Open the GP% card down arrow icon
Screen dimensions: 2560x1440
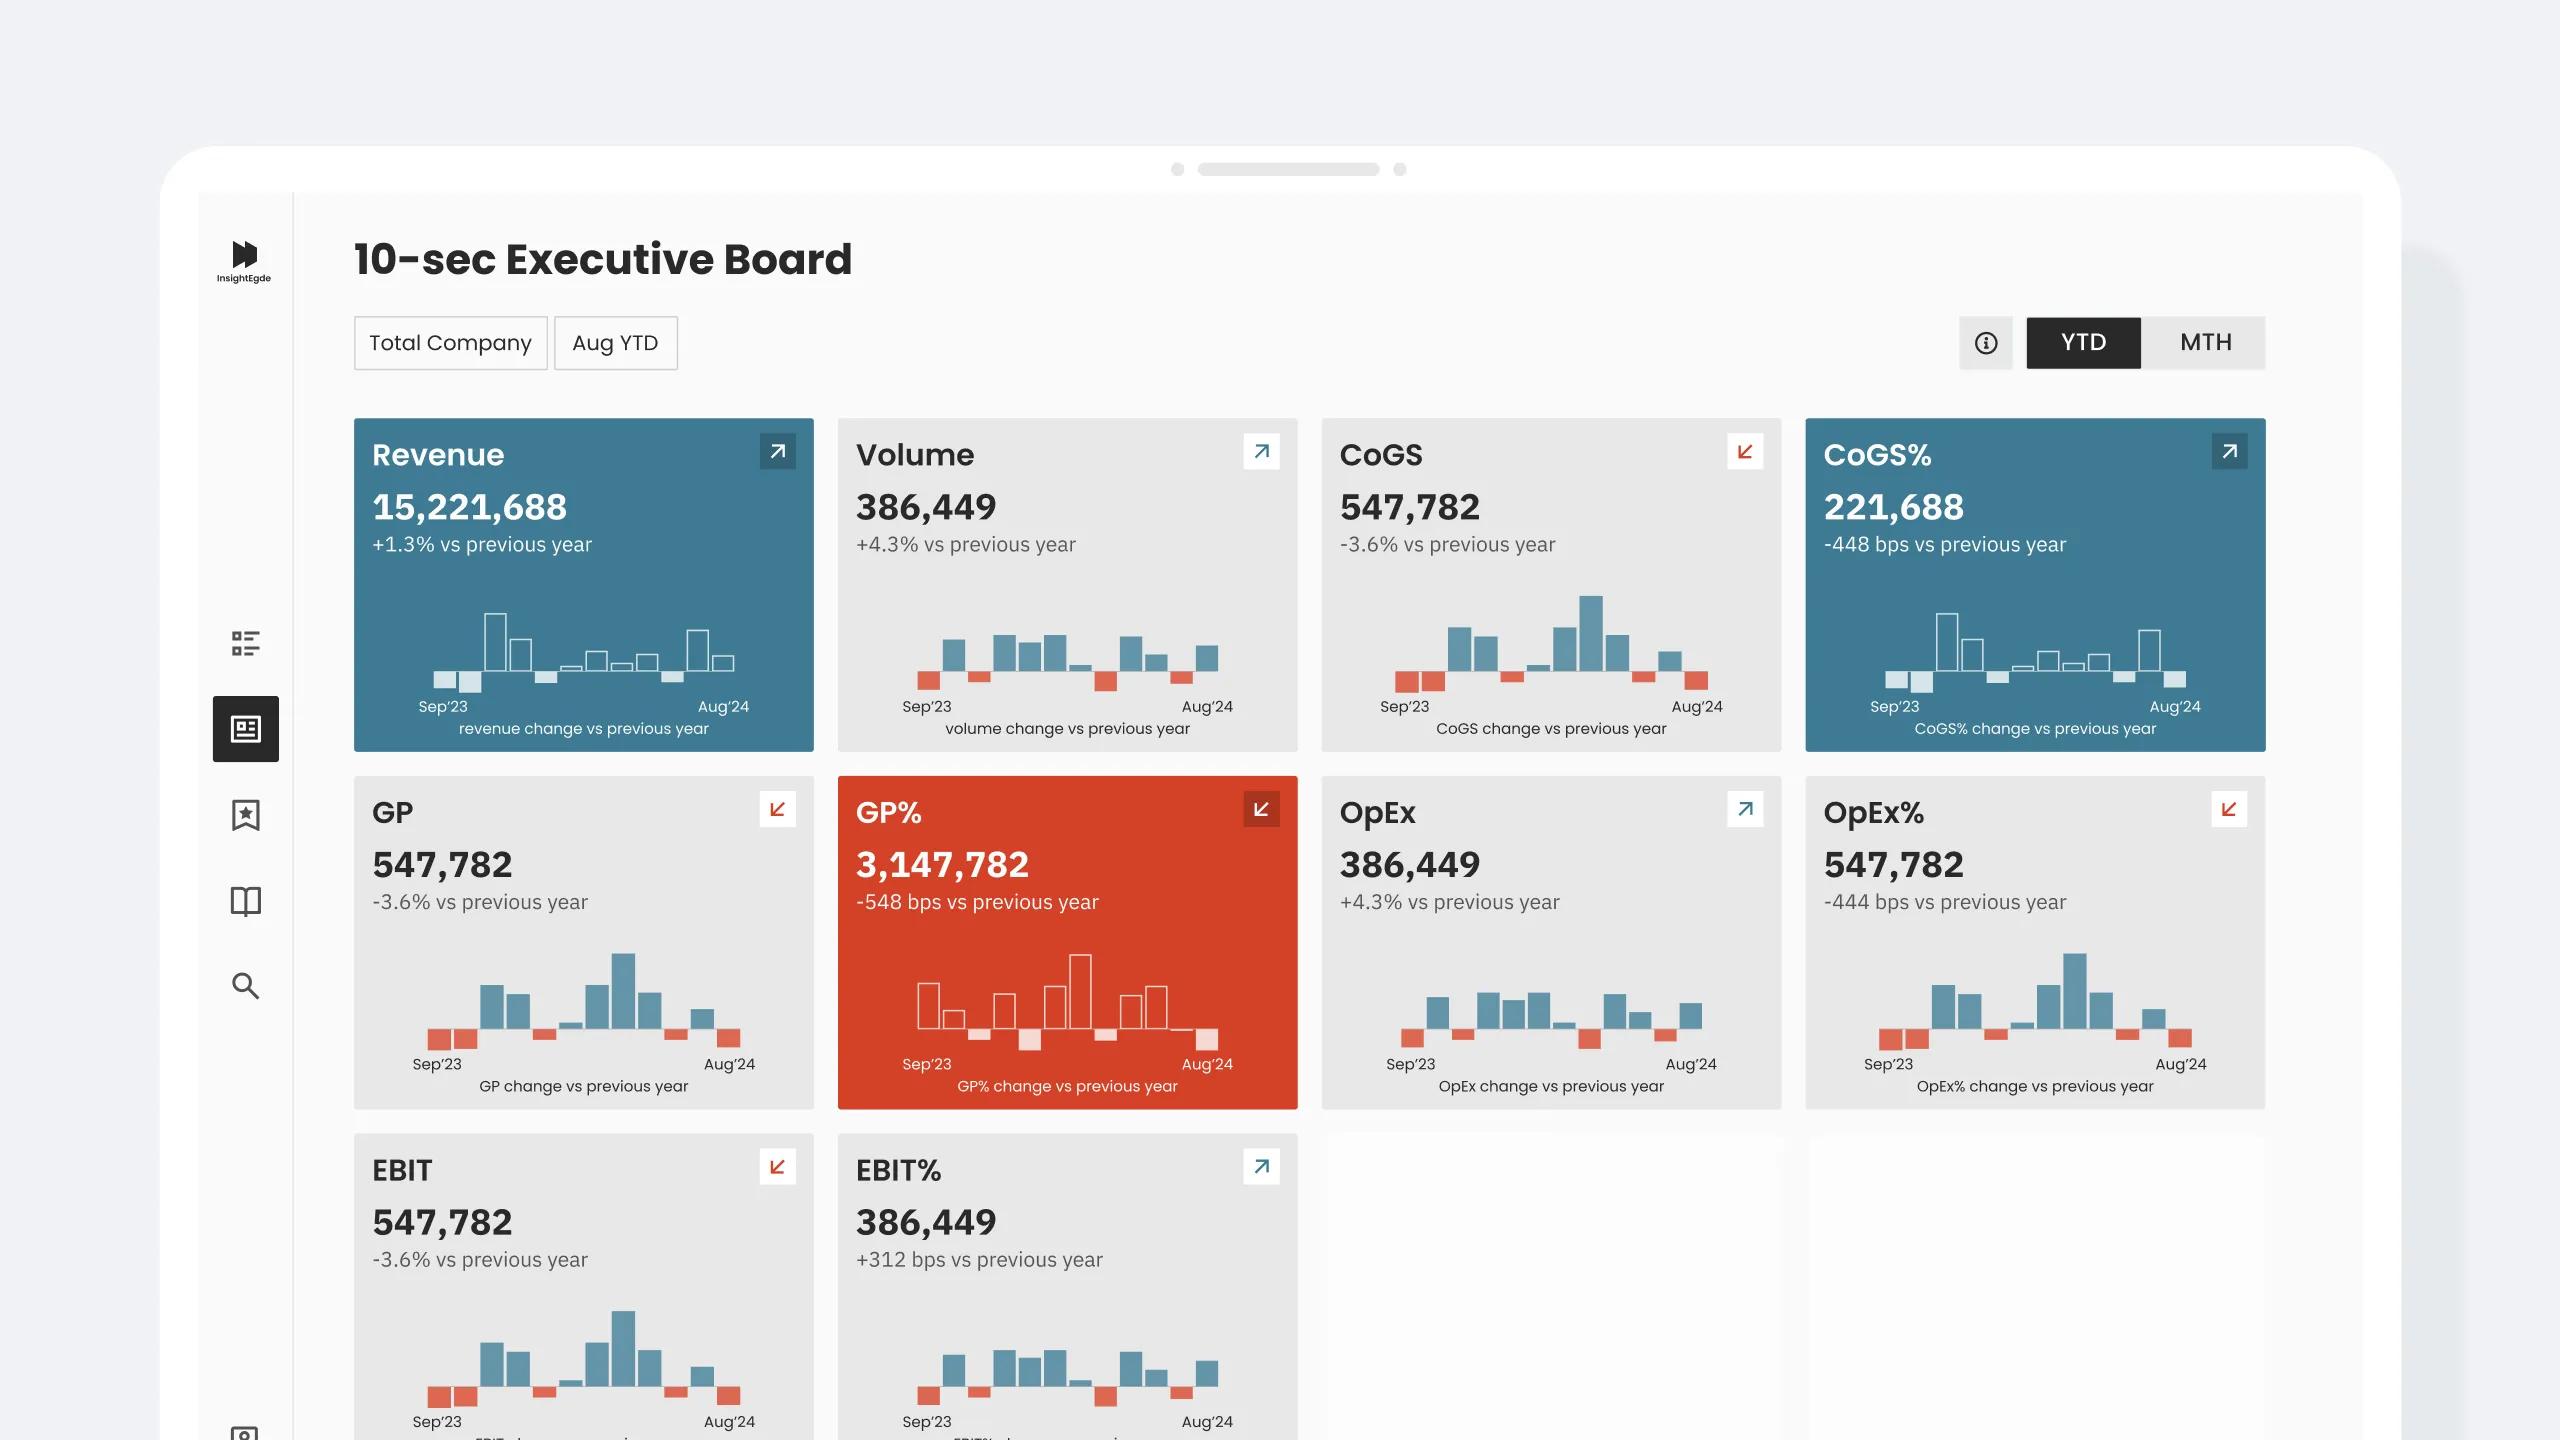point(1262,810)
